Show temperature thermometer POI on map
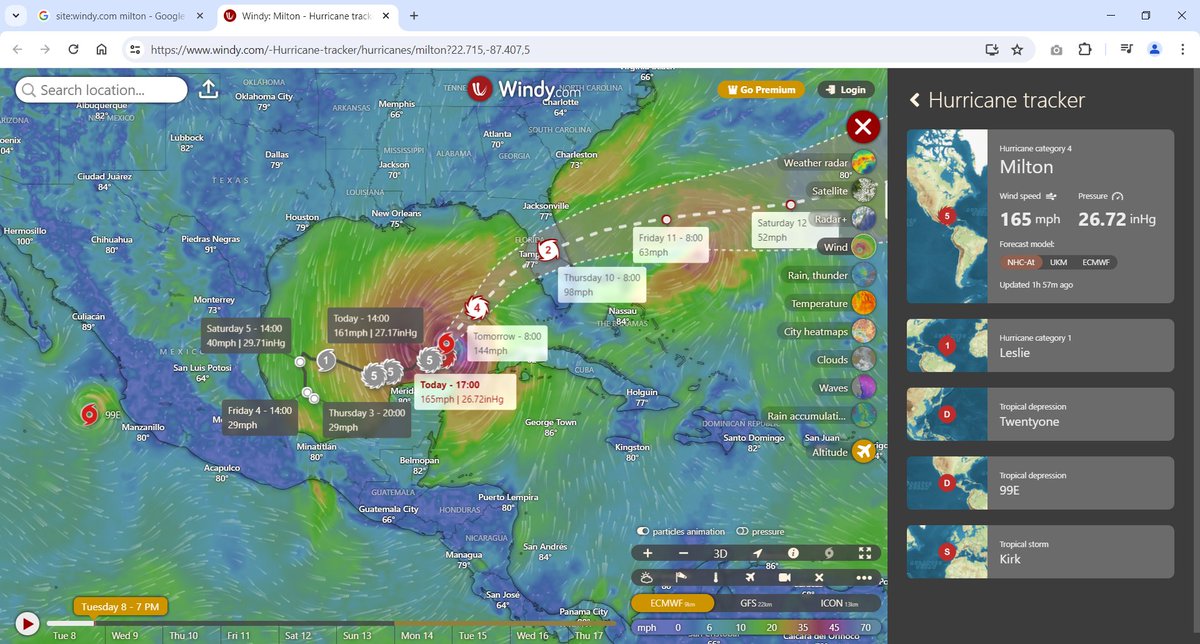Screen dimensions: 1200x644 point(716,577)
